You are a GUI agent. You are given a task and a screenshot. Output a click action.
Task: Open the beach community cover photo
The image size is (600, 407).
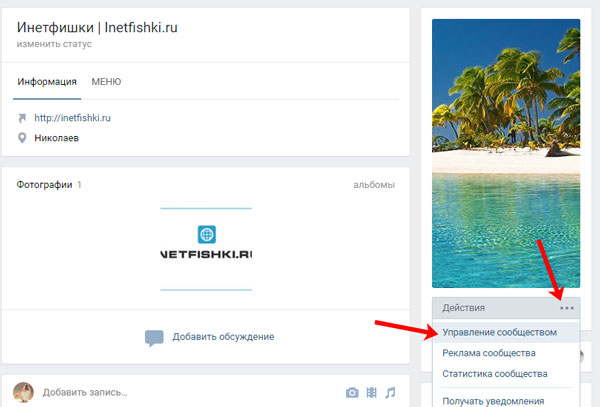(x=506, y=153)
